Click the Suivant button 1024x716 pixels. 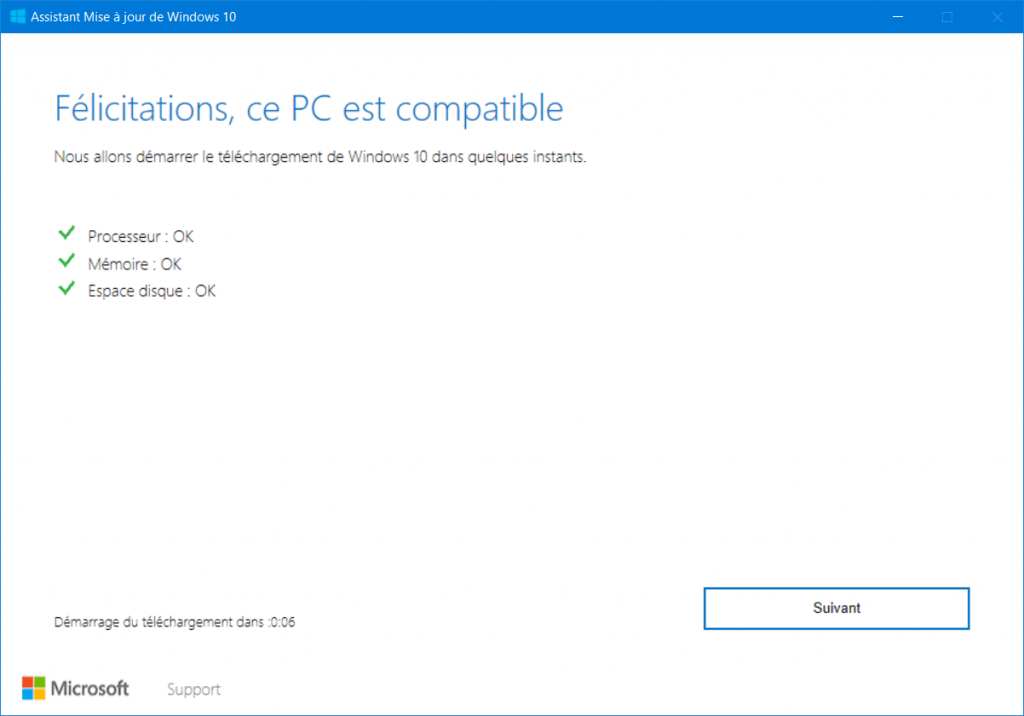click(836, 608)
